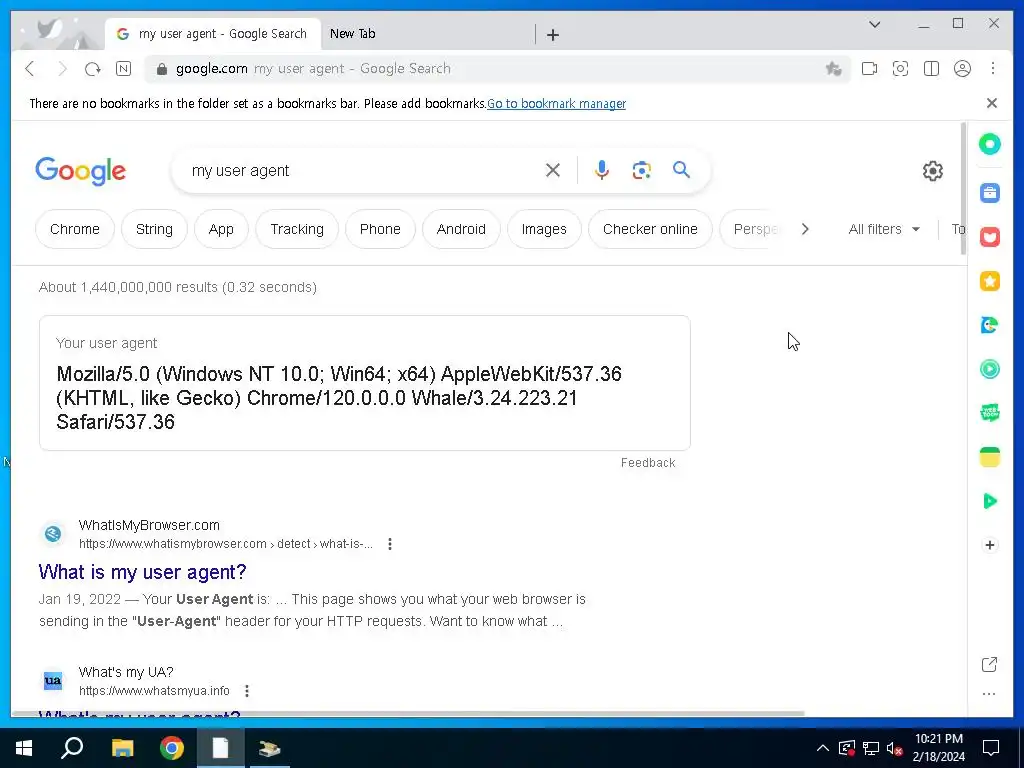The image size is (1024, 768).
Task: Open the Naver home button
Action: 123,69
